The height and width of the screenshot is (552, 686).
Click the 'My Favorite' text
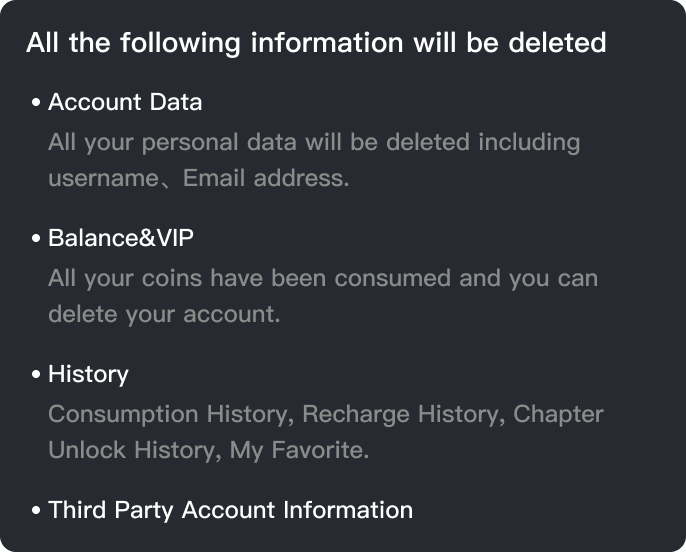(298, 451)
